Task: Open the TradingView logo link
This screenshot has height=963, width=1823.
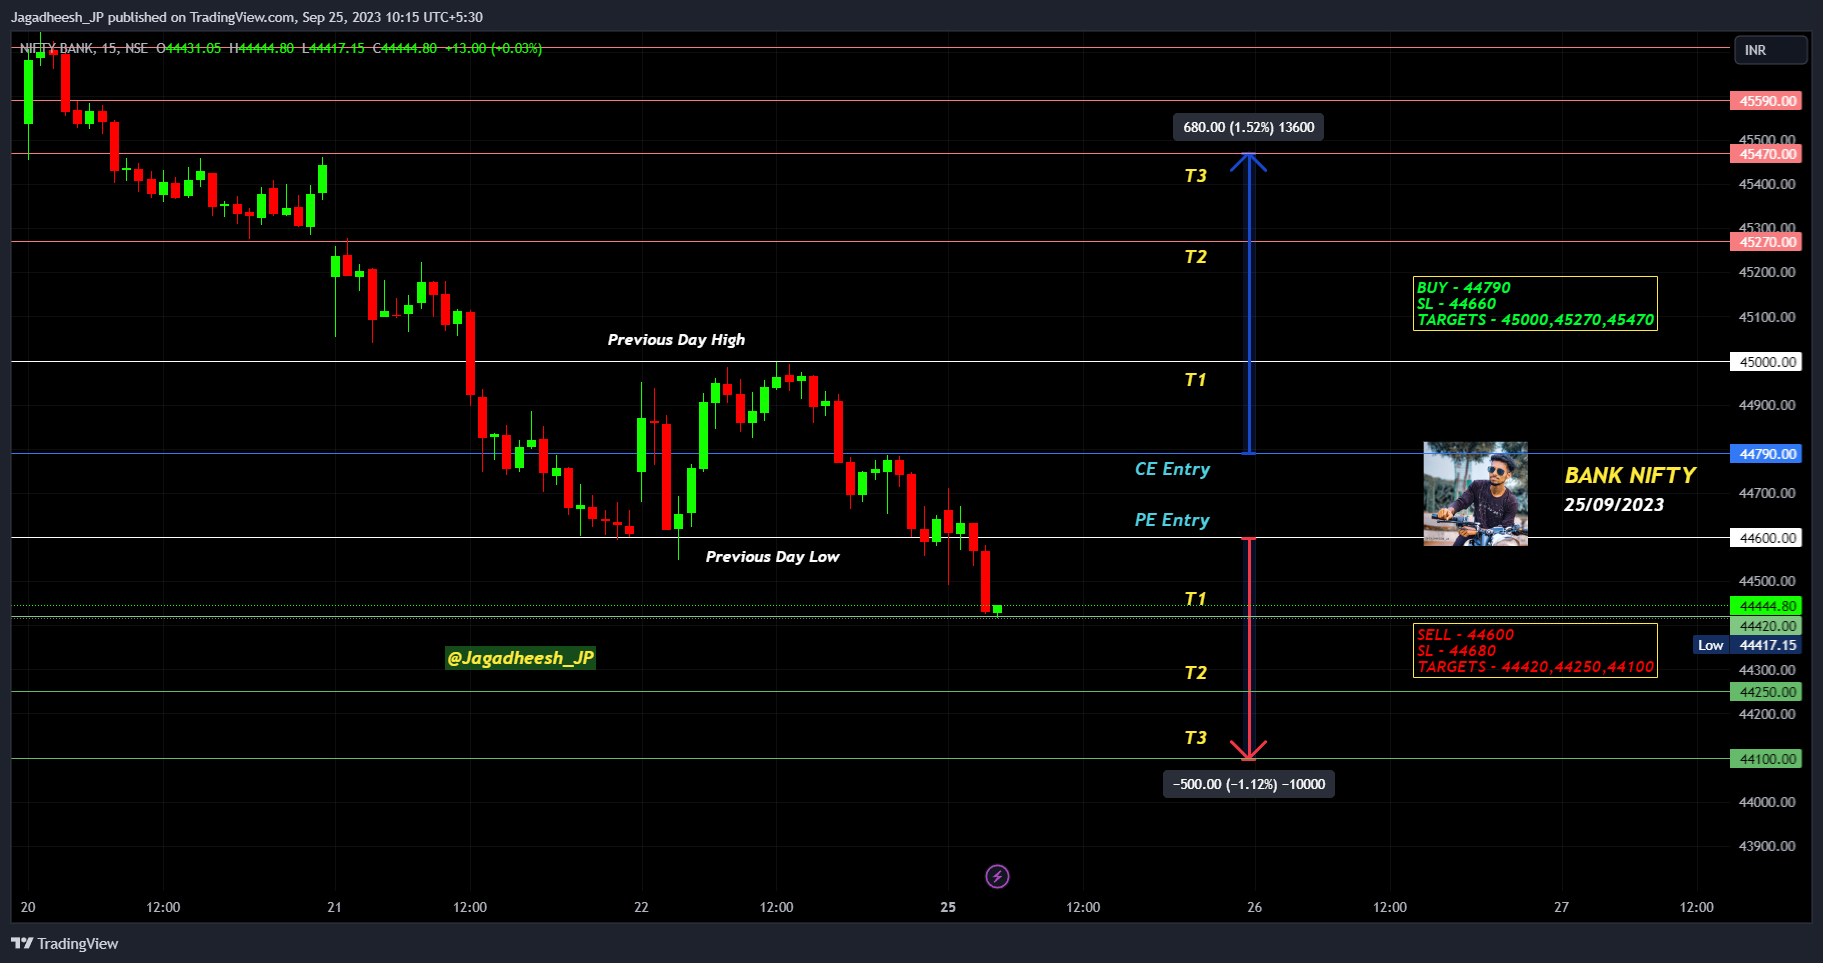Action: (x=64, y=943)
